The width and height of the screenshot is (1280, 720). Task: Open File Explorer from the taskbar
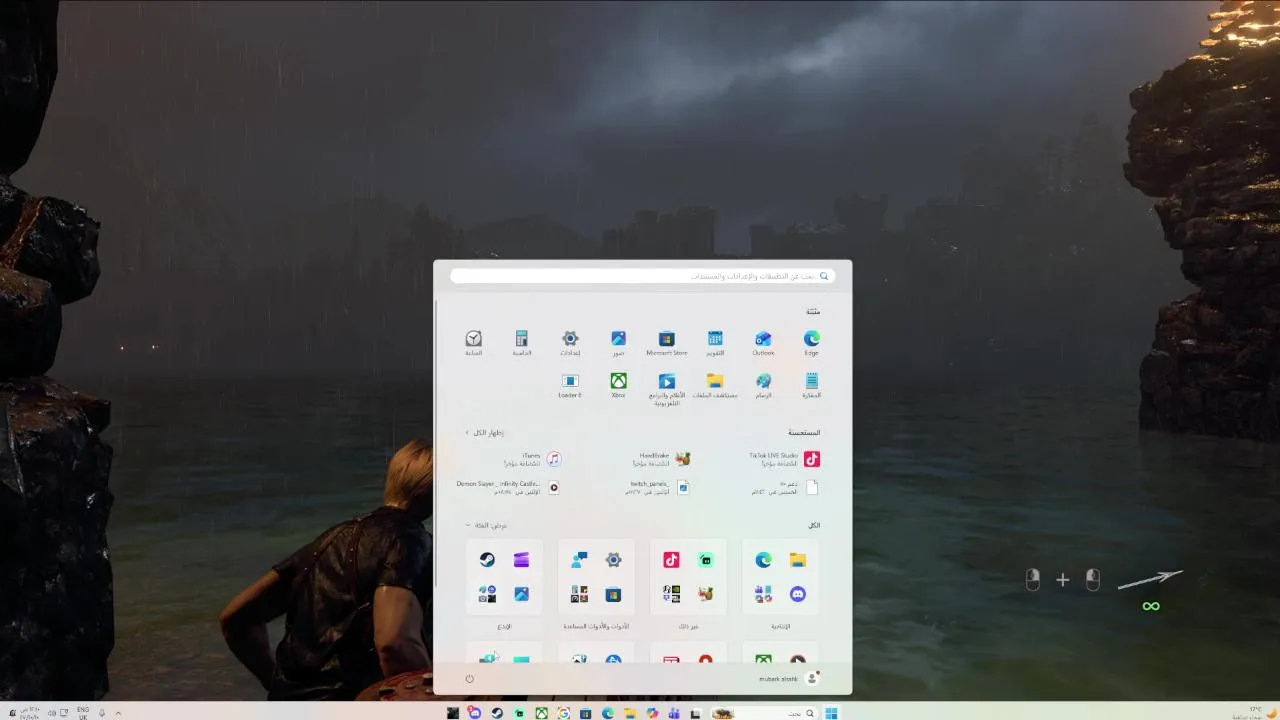tap(630, 713)
